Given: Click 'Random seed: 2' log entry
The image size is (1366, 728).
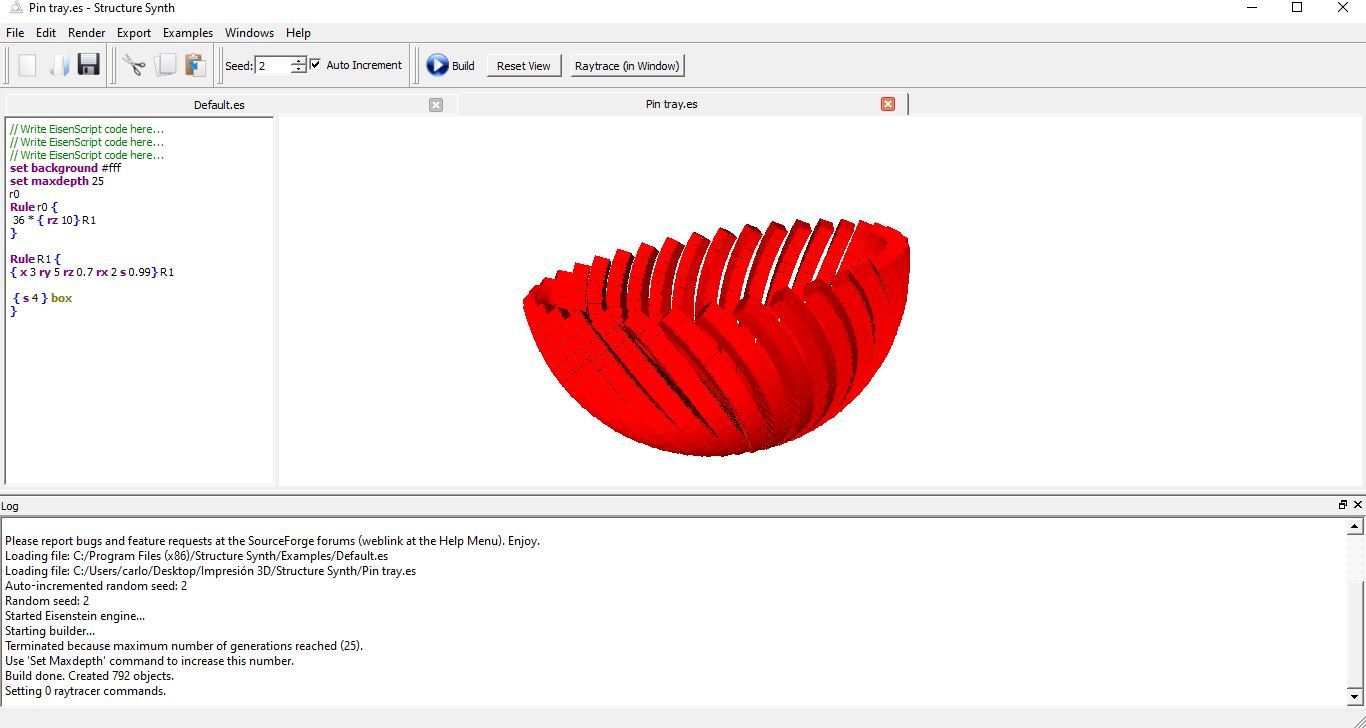Looking at the screenshot, I should click(x=47, y=601).
